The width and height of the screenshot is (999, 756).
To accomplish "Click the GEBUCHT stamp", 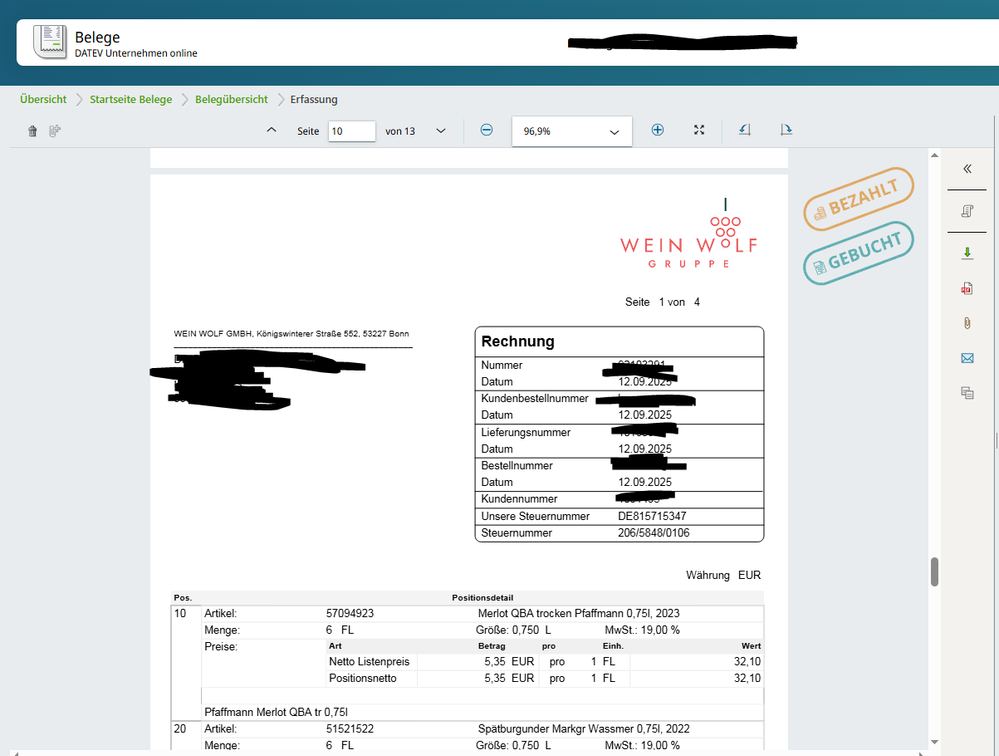I will (x=858, y=253).
